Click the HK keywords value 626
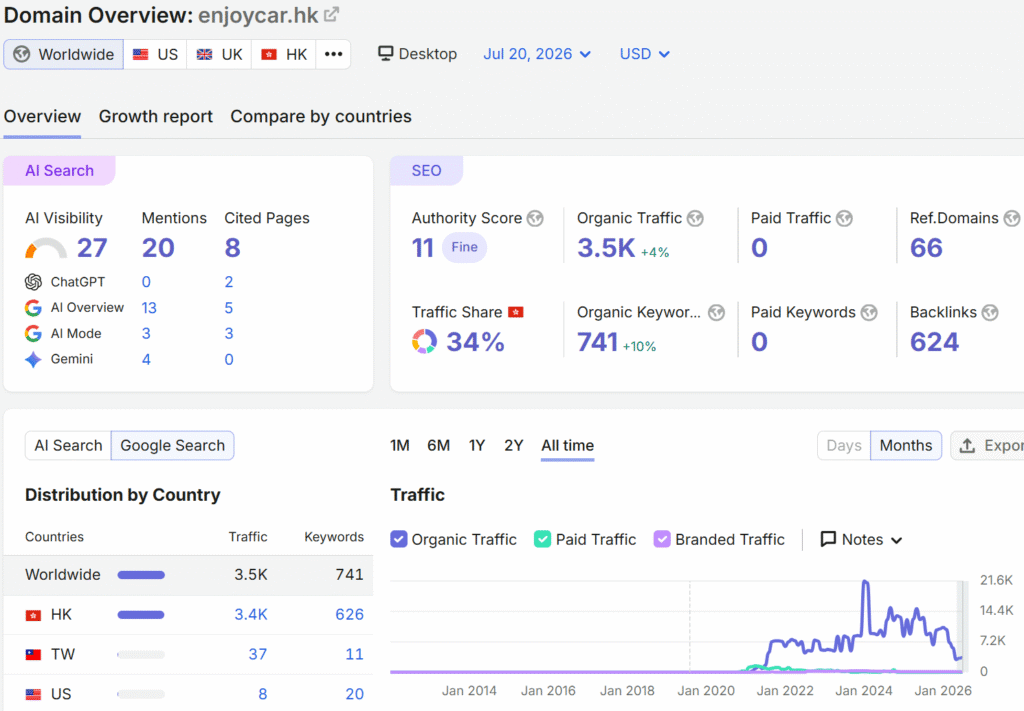1024x711 pixels. [x=349, y=614]
